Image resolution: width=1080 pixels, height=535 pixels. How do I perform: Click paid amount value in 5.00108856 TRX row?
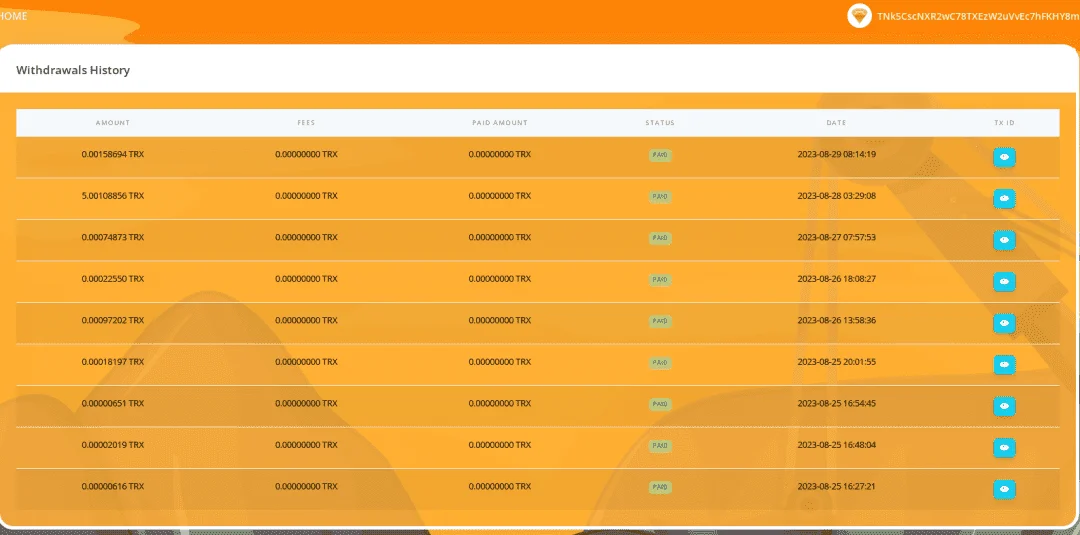coord(500,196)
